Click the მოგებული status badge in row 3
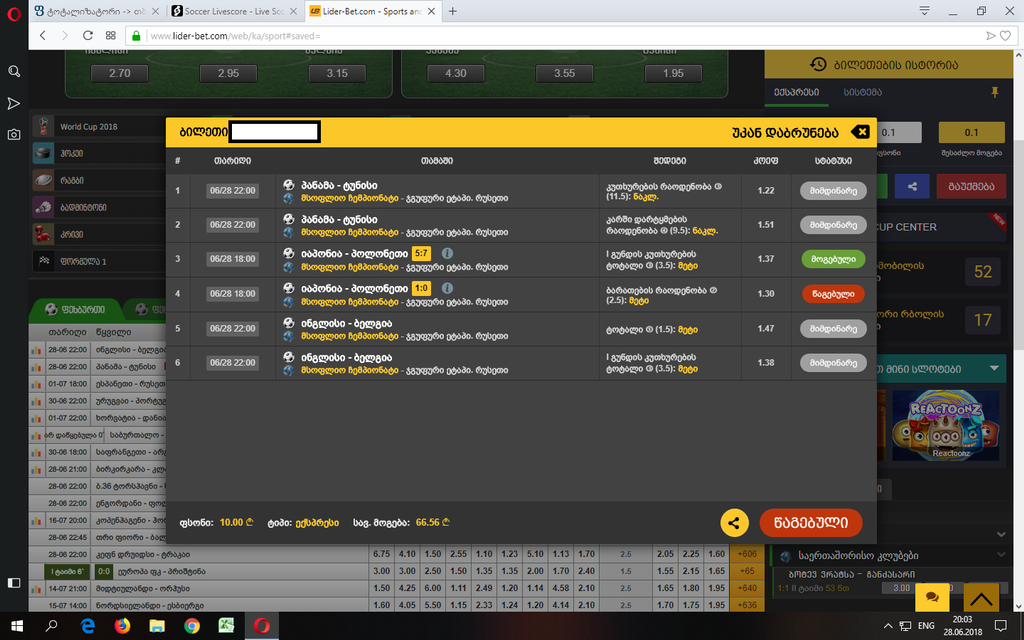 [x=833, y=259]
